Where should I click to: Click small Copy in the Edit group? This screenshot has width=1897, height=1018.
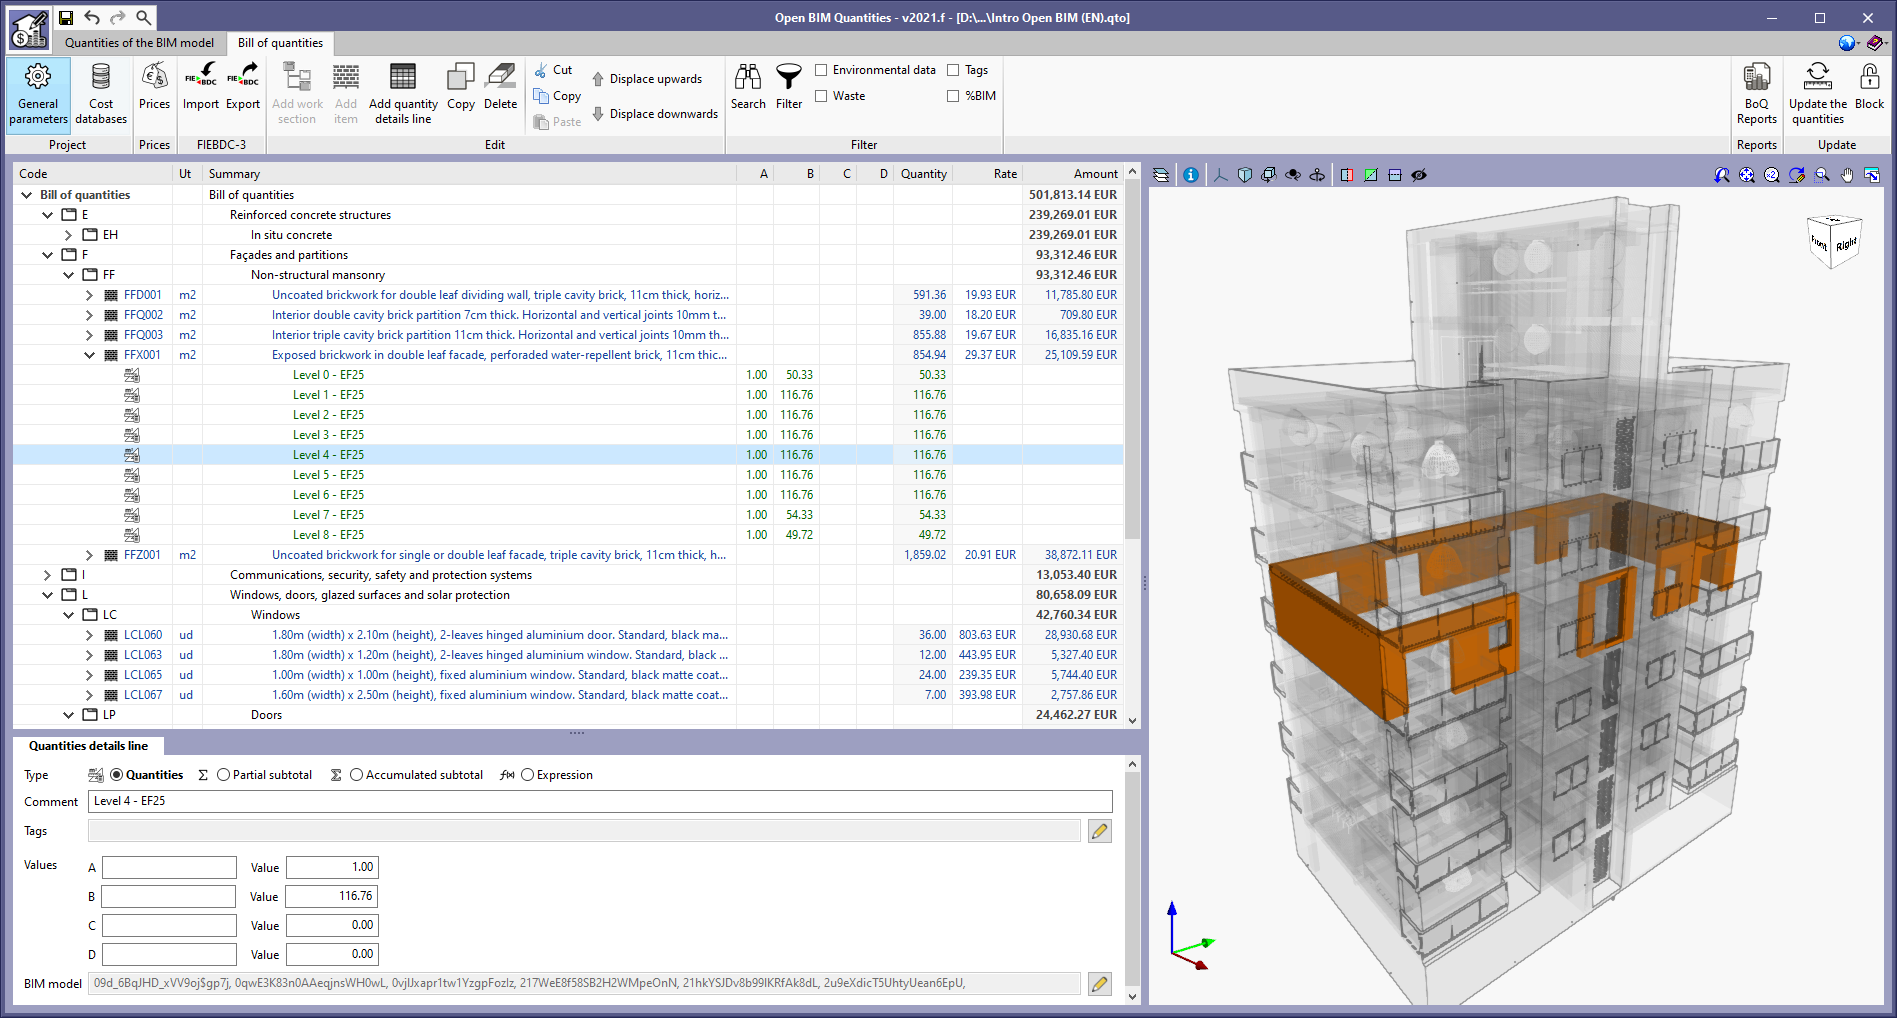(557, 96)
